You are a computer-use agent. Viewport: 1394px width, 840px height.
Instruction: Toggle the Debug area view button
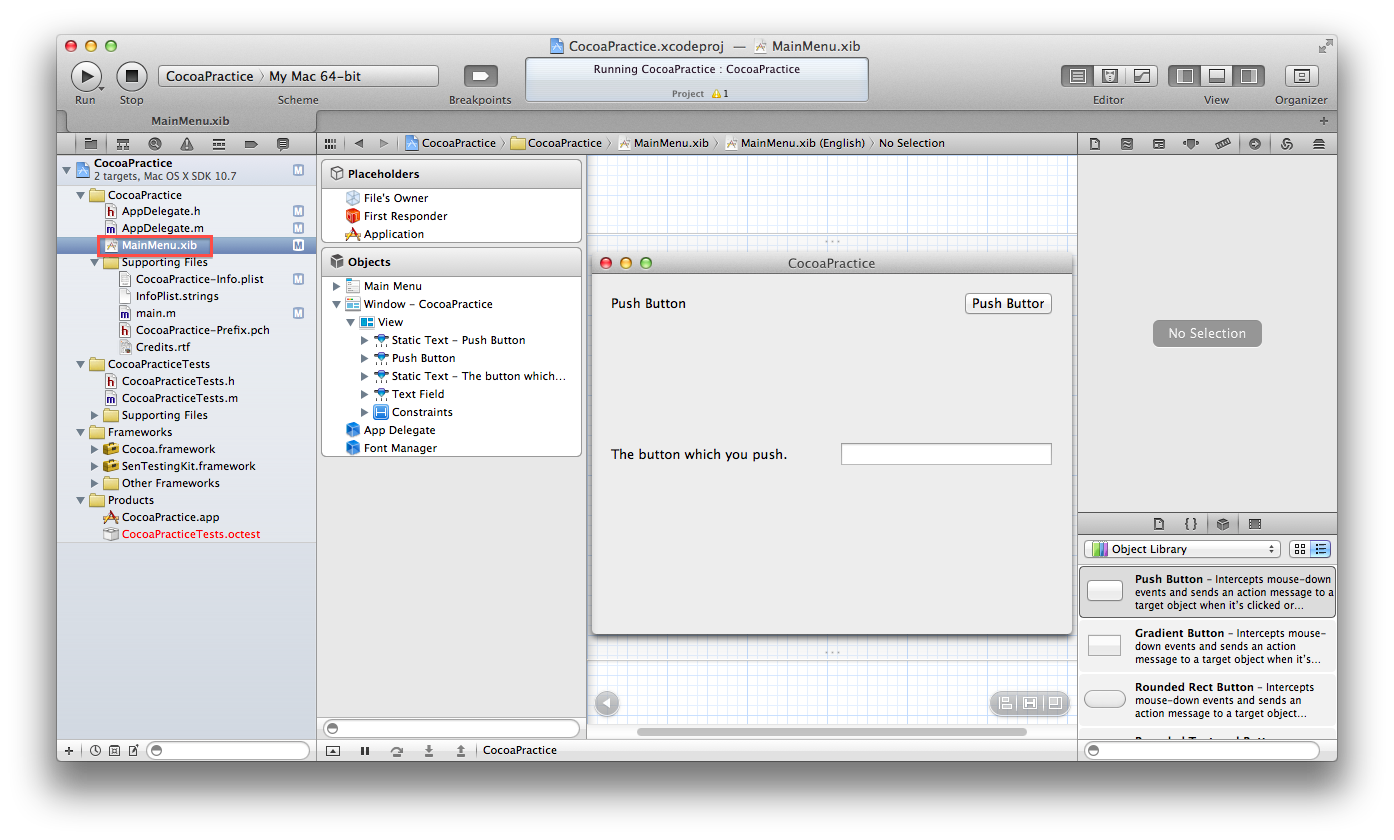tap(1217, 76)
